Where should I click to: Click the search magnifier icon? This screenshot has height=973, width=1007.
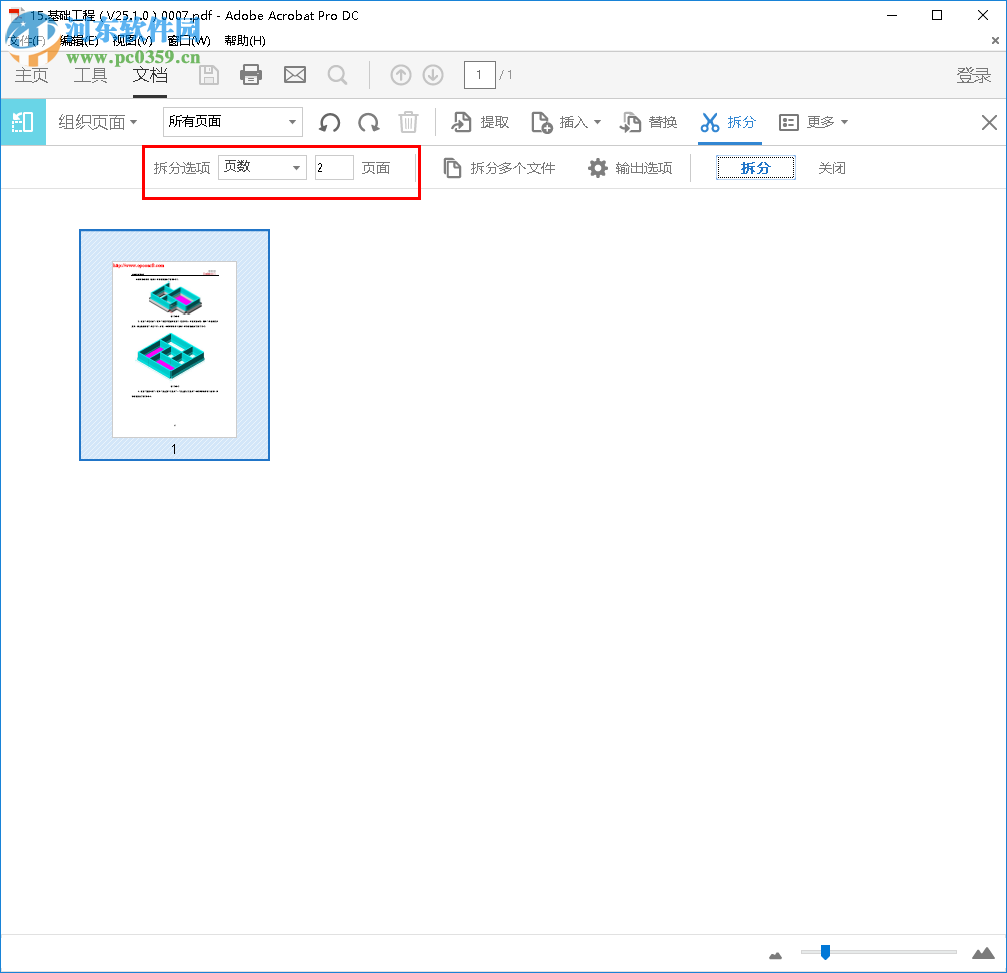pyautogui.click(x=337, y=74)
